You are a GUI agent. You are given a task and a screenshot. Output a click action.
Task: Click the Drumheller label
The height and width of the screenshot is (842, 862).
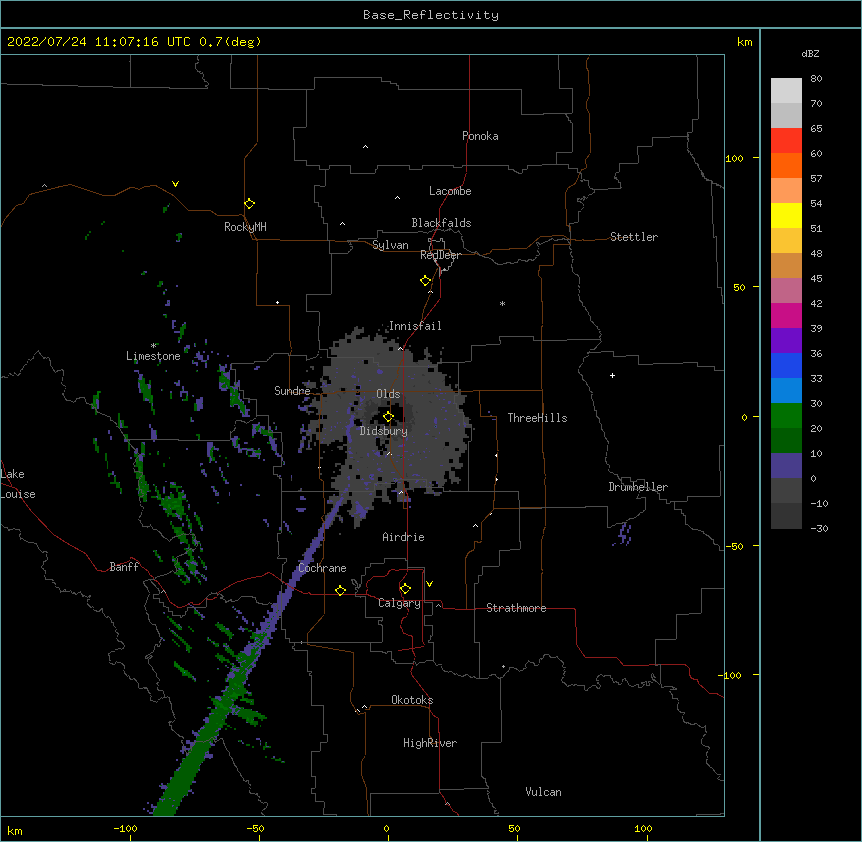pyautogui.click(x=638, y=487)
